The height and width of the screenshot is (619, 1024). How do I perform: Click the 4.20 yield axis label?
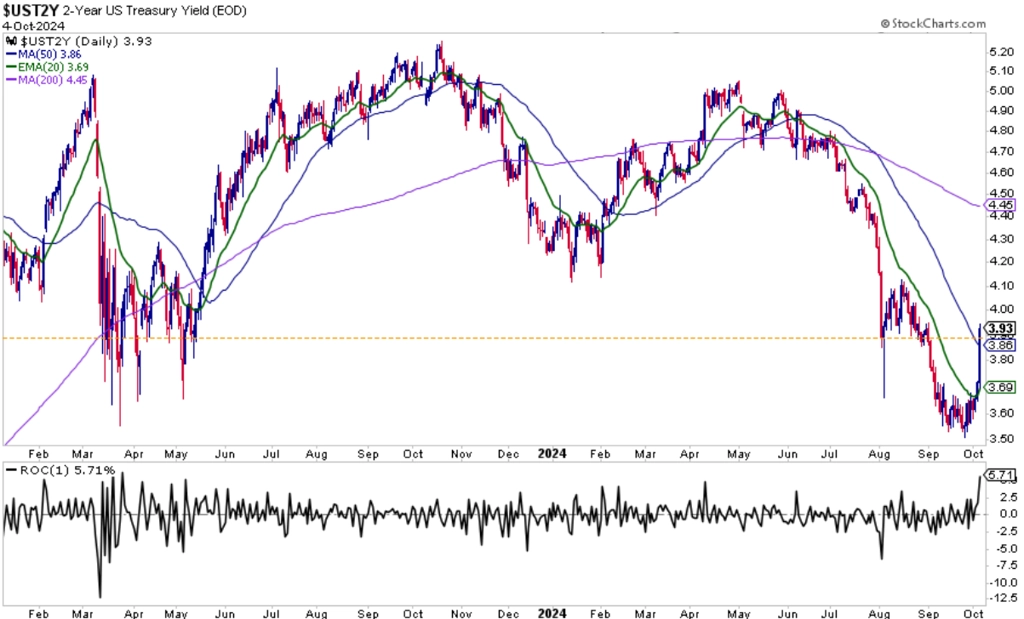tap(1001, 262)
